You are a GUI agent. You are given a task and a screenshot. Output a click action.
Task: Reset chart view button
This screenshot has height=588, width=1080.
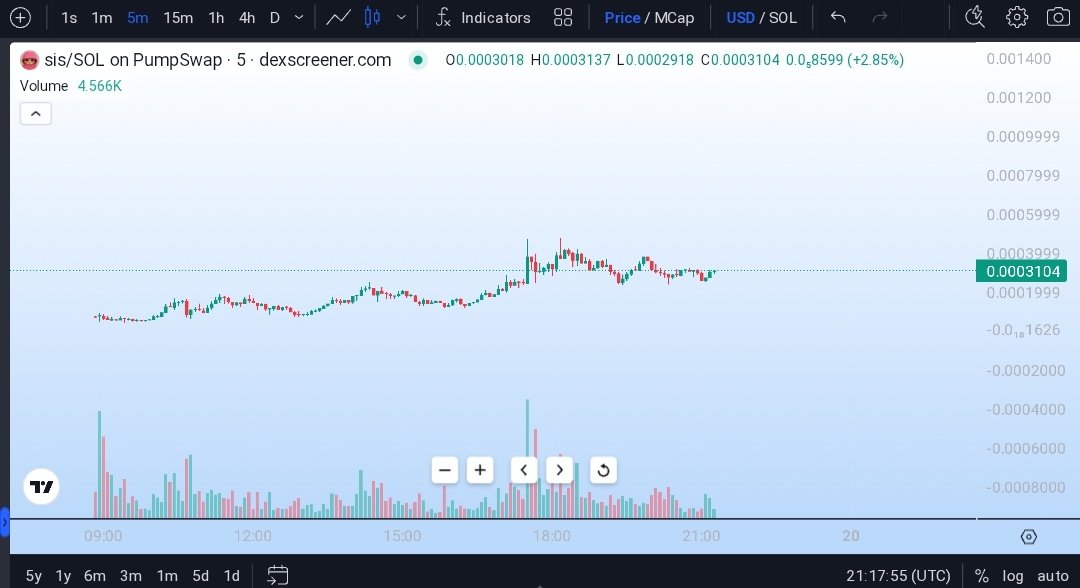[x=603, y=470]
